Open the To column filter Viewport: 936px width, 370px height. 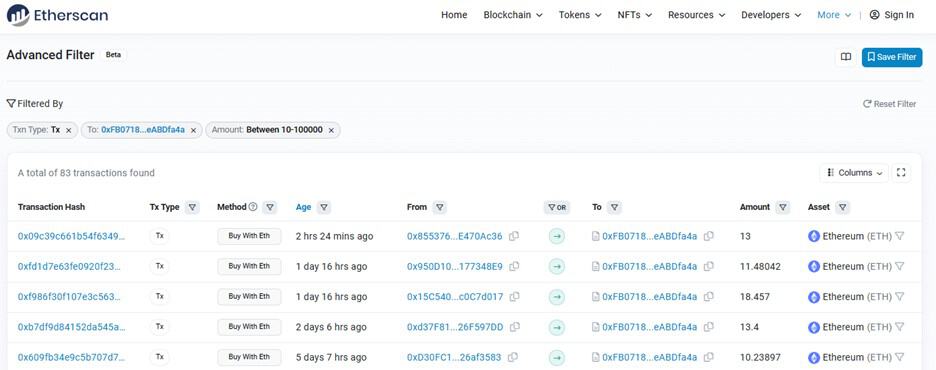[614, 207]
